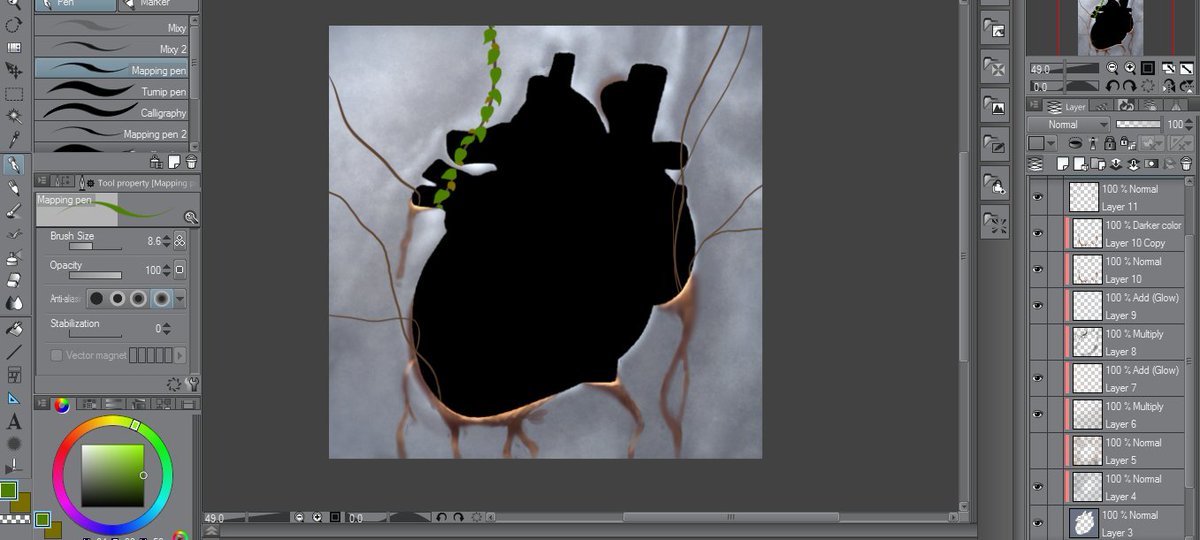The height and width of the screenshot is (540, 1200).
Task: Click the main green color swatch
Action: 8,490
